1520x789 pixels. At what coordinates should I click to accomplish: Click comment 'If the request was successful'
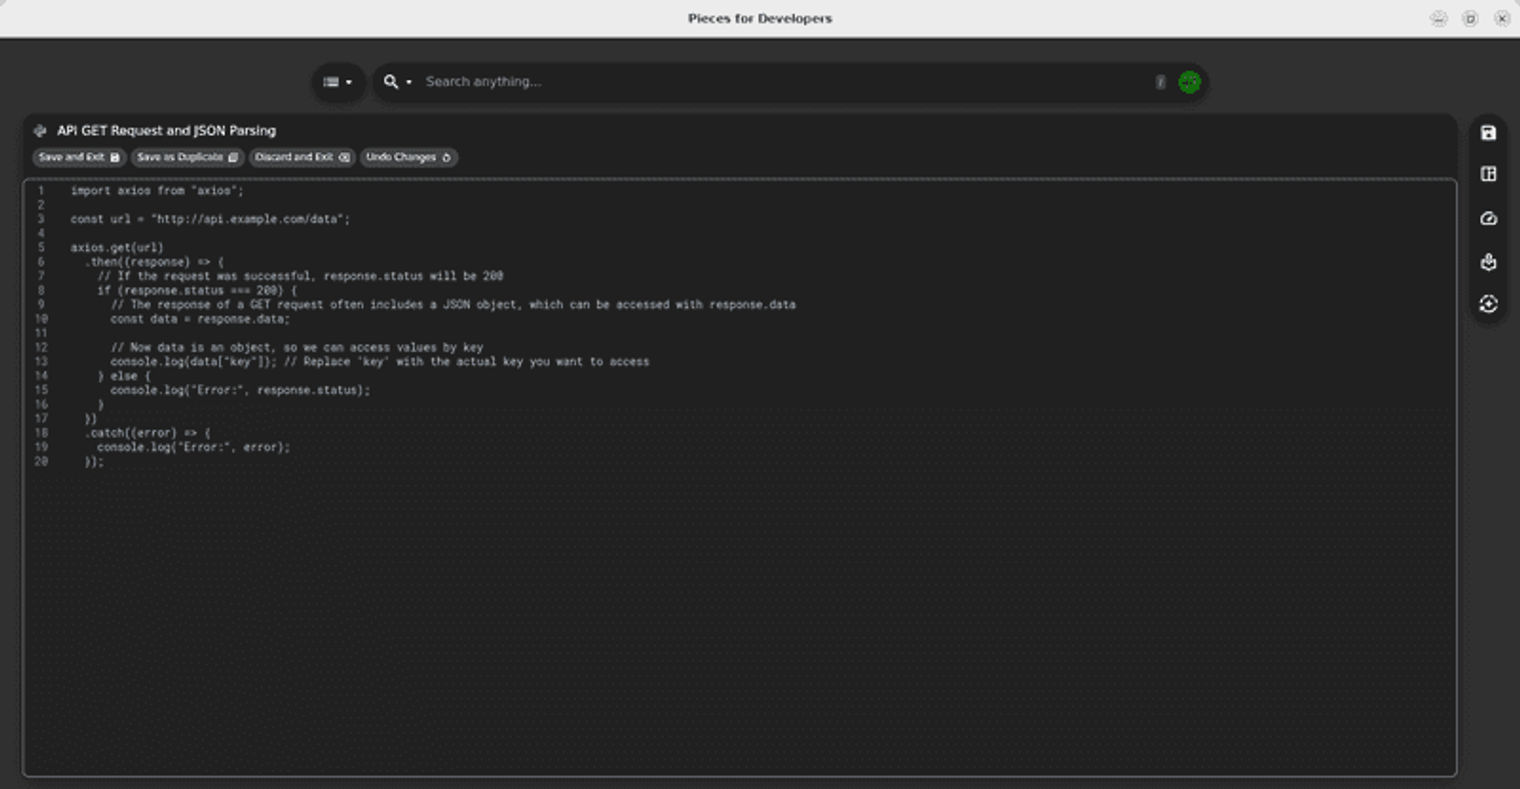click(300, 276)
